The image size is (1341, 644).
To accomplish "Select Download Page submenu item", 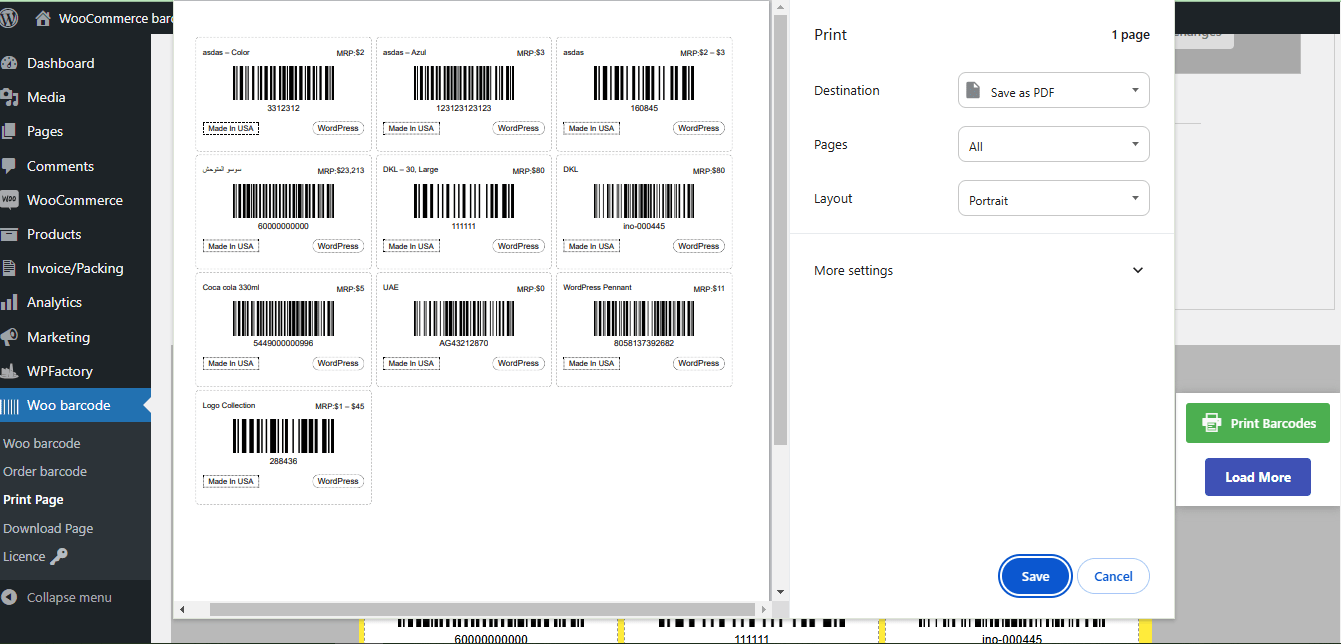I will tap(48, 528).
